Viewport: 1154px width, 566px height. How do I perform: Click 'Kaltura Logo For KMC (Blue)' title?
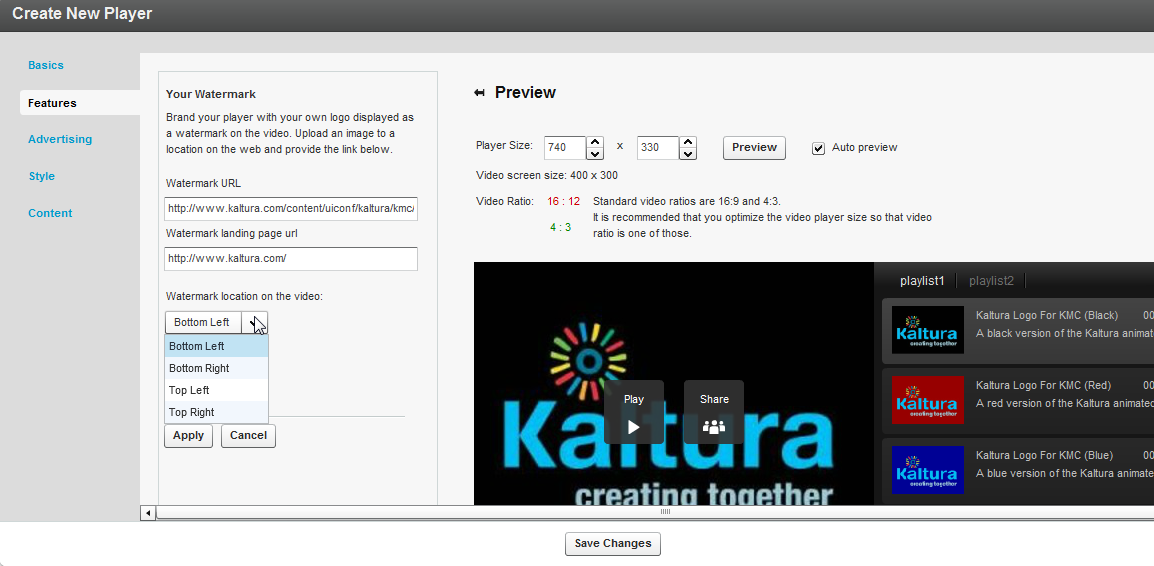click(1044, 455)
